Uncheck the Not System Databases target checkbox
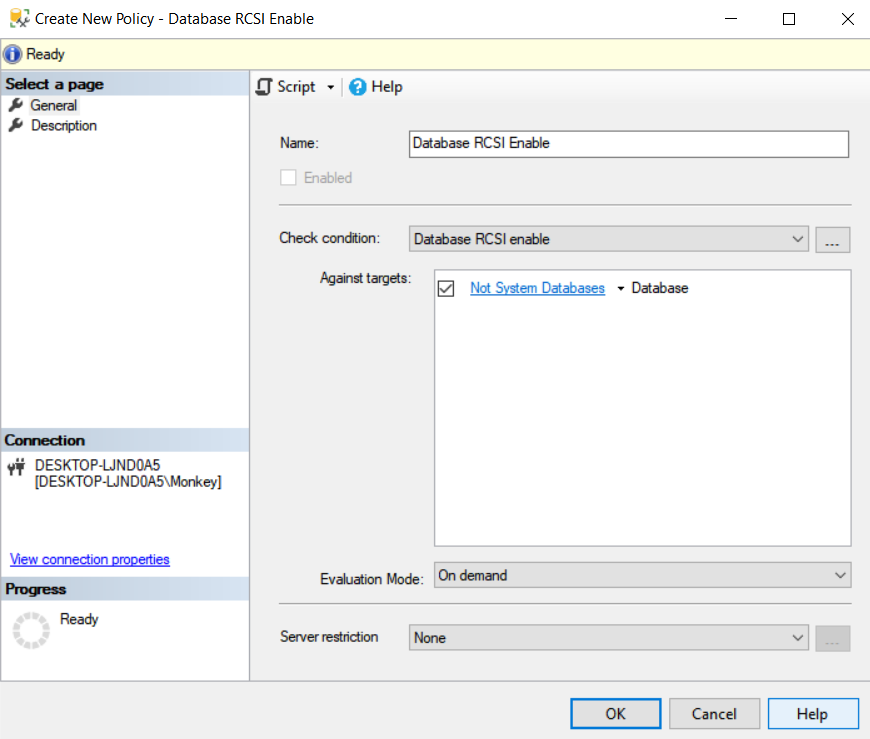 coord(446,288)
